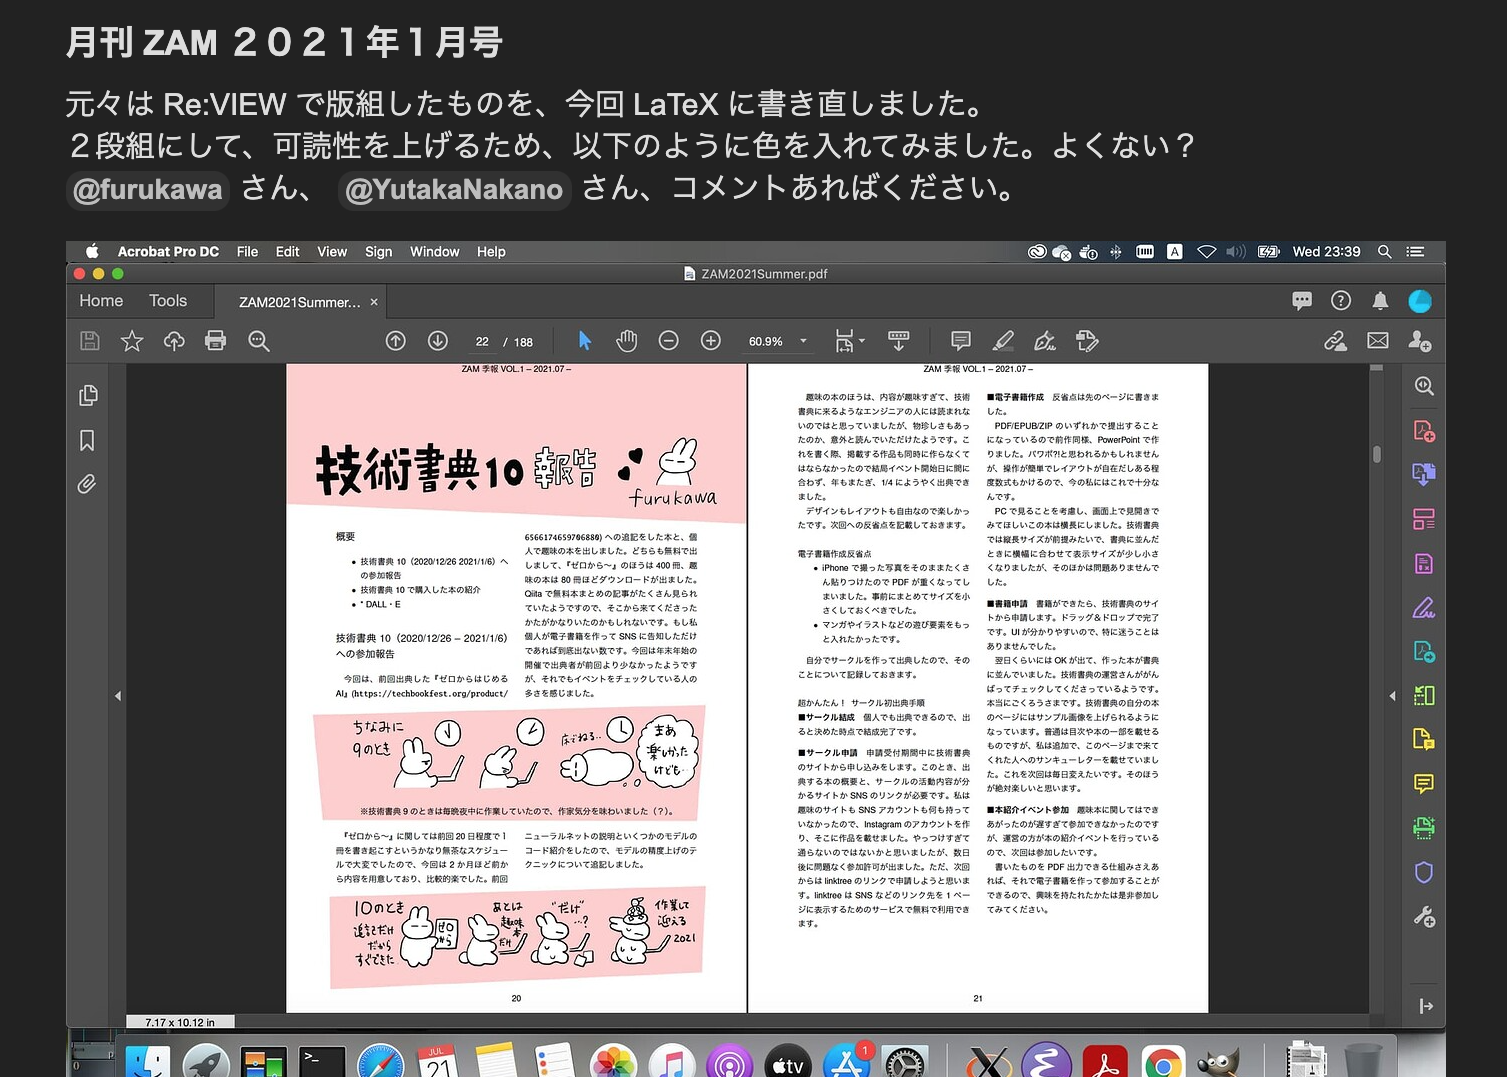This screenshot has width=1507, height=1077.
Task: Close the ZAM2021Summer tab
Action: coord(374,302)
